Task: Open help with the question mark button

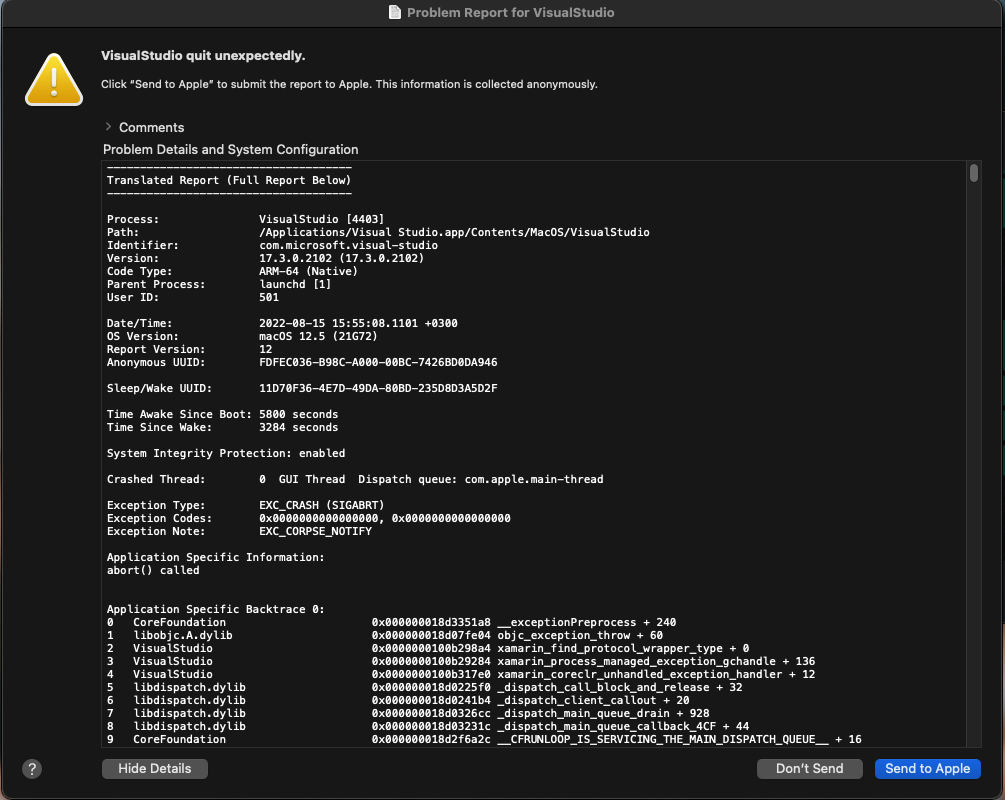Action: tap(32, 769)
